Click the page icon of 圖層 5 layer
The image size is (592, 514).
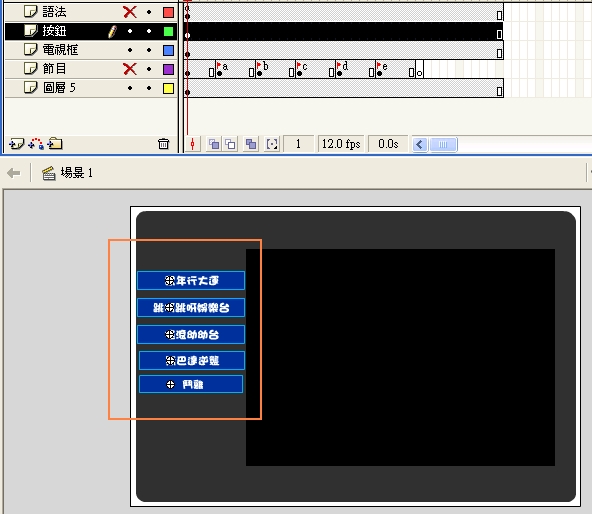31,88
